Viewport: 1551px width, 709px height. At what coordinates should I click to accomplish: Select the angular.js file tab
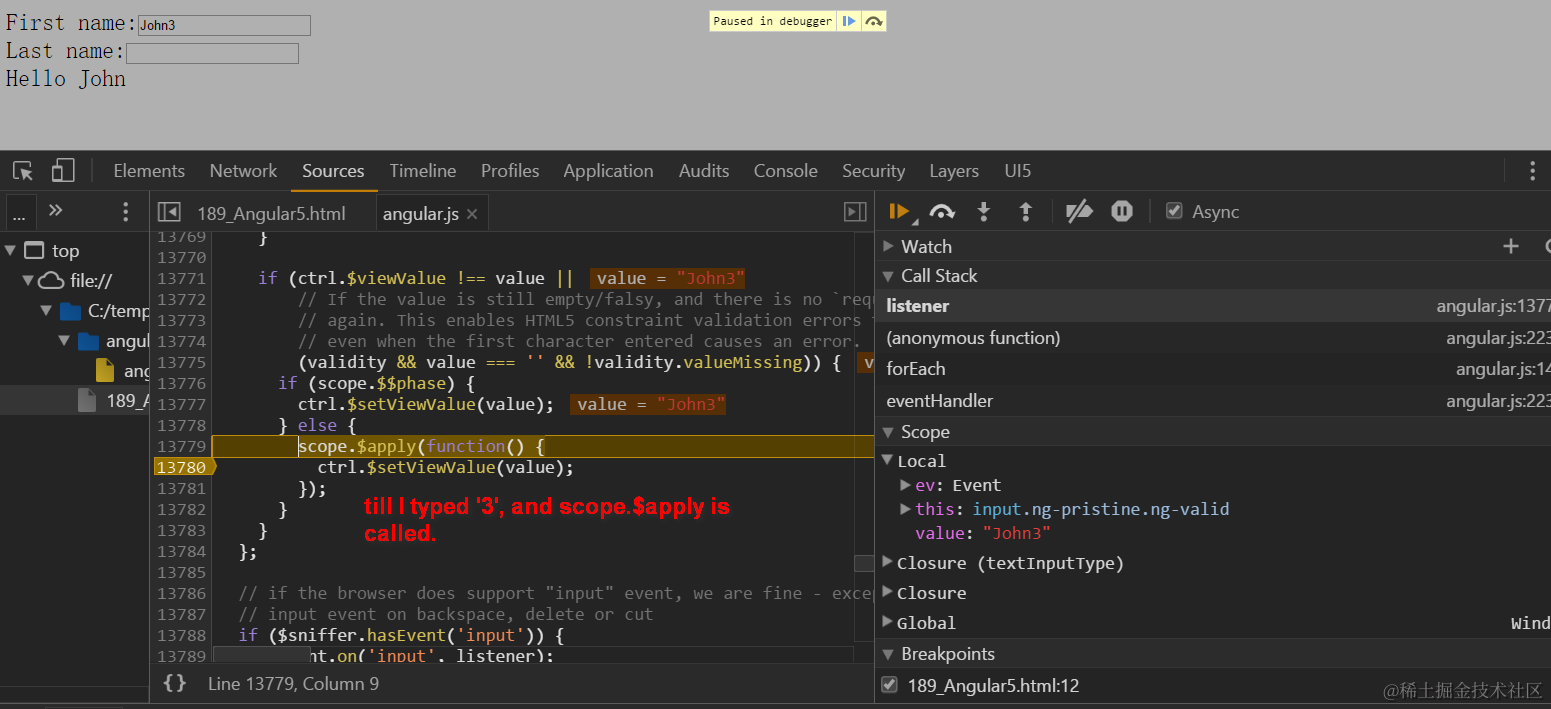420,214
